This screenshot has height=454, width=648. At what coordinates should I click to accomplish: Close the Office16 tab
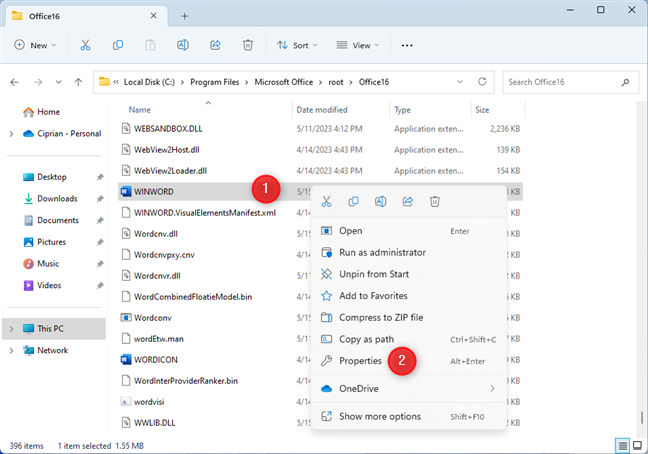(153, 16)
